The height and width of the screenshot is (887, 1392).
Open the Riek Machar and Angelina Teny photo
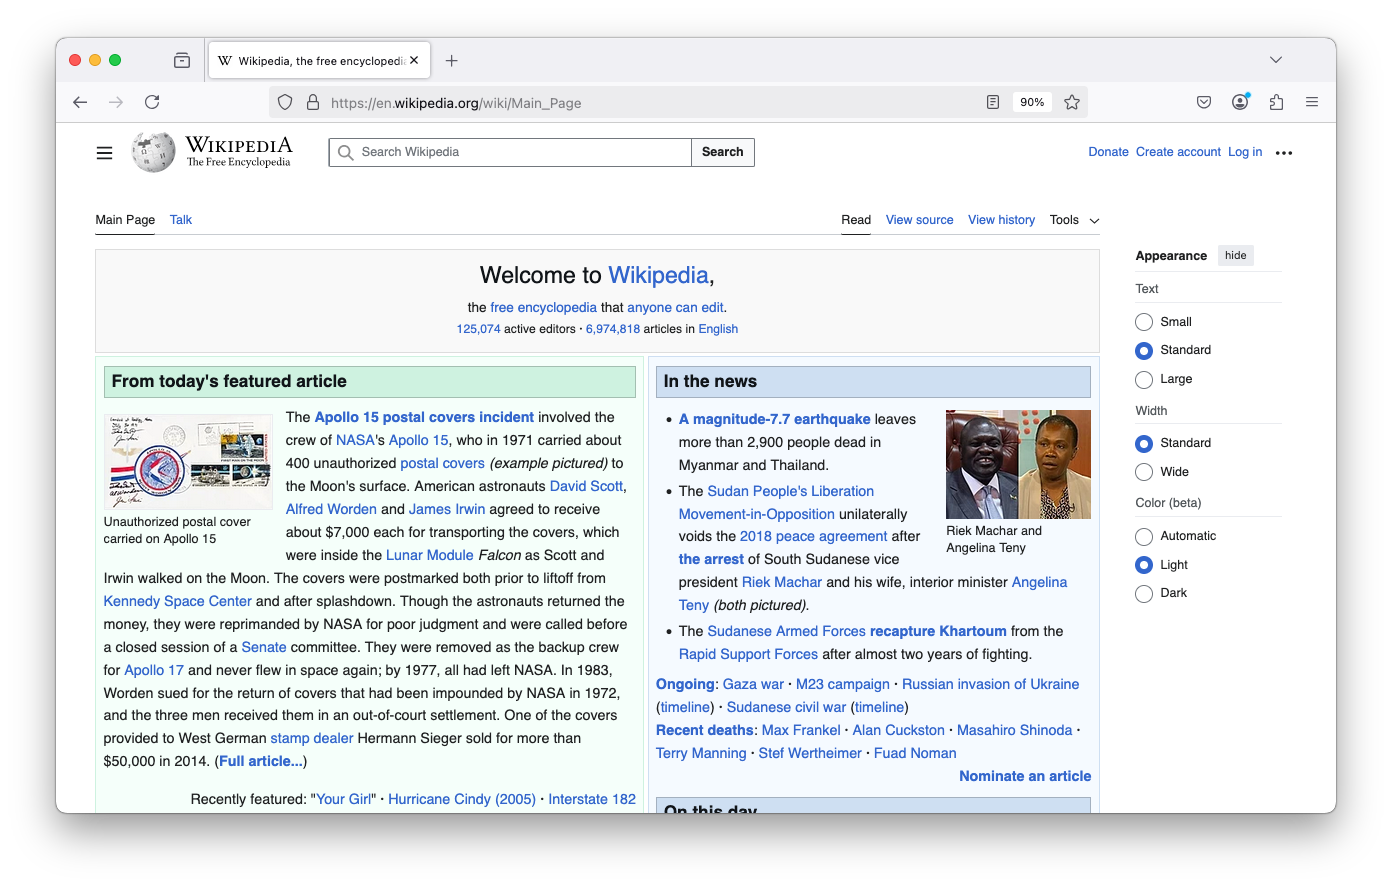click(1018, 464)
